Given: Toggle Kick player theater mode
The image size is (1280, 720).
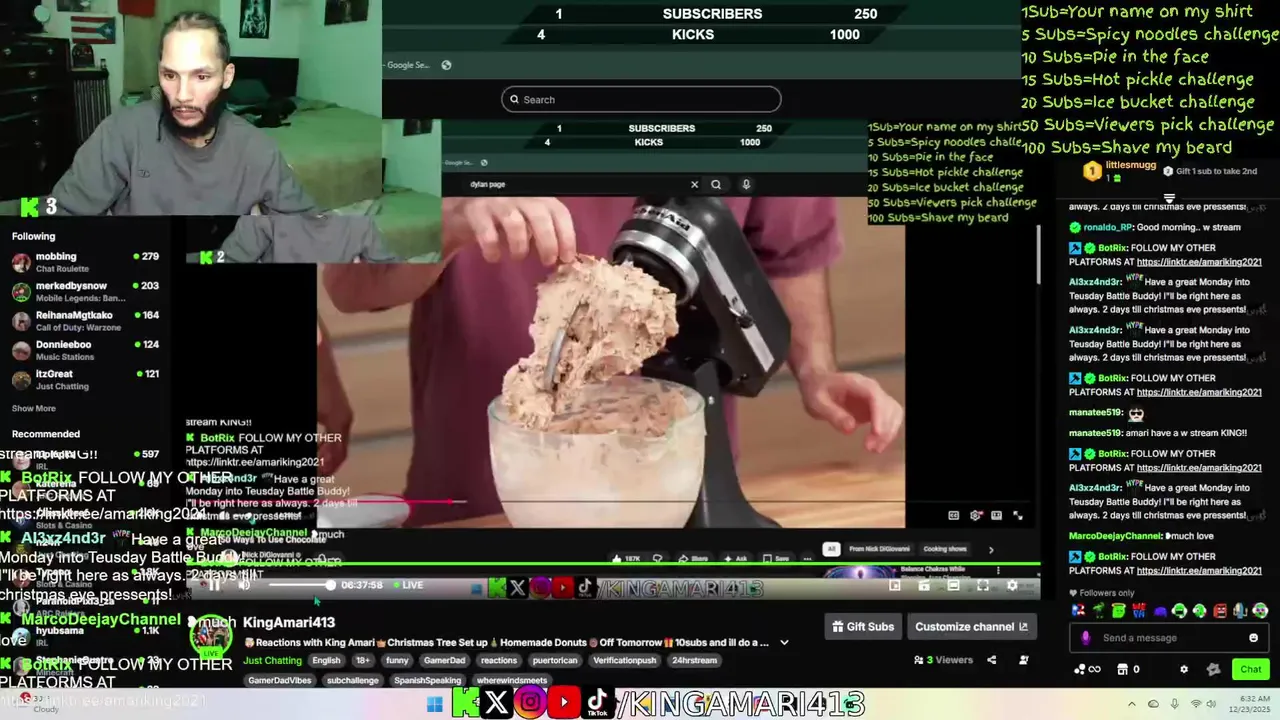Looking at the screenshot, I should (x=953, y=586).
